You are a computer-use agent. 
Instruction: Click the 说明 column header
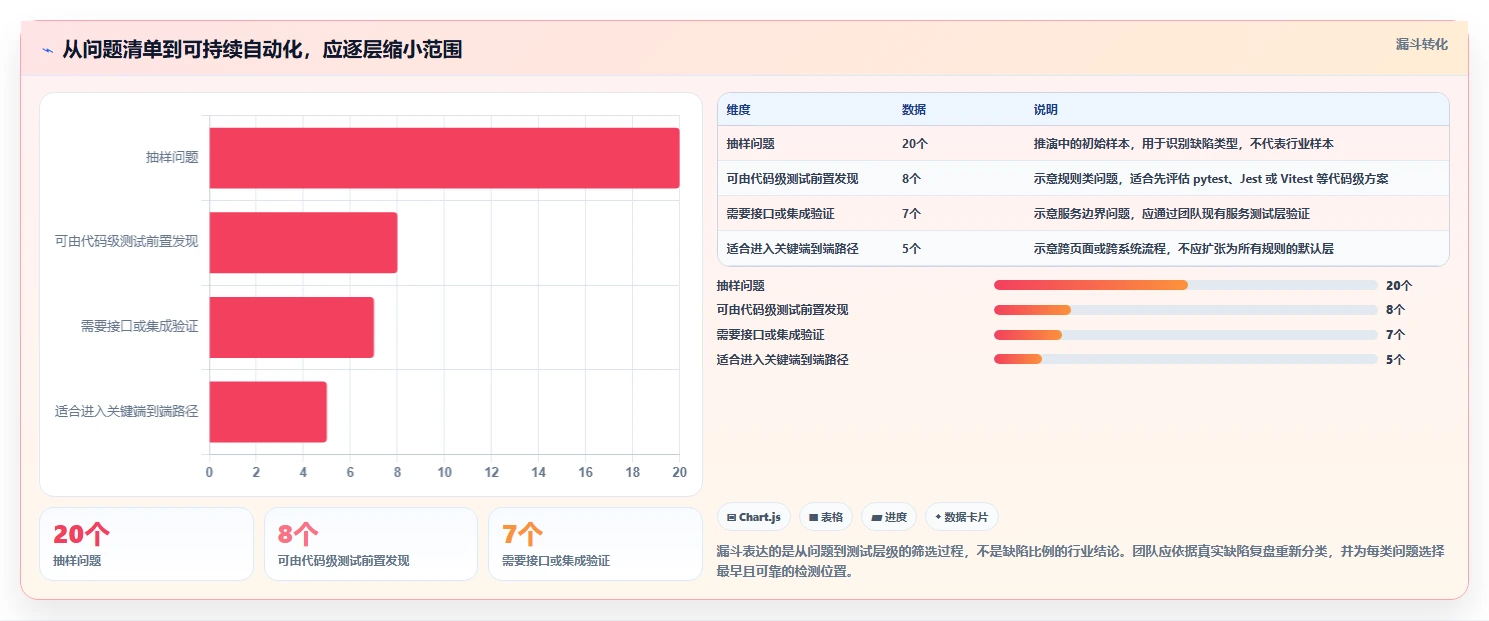(1046, 110)
